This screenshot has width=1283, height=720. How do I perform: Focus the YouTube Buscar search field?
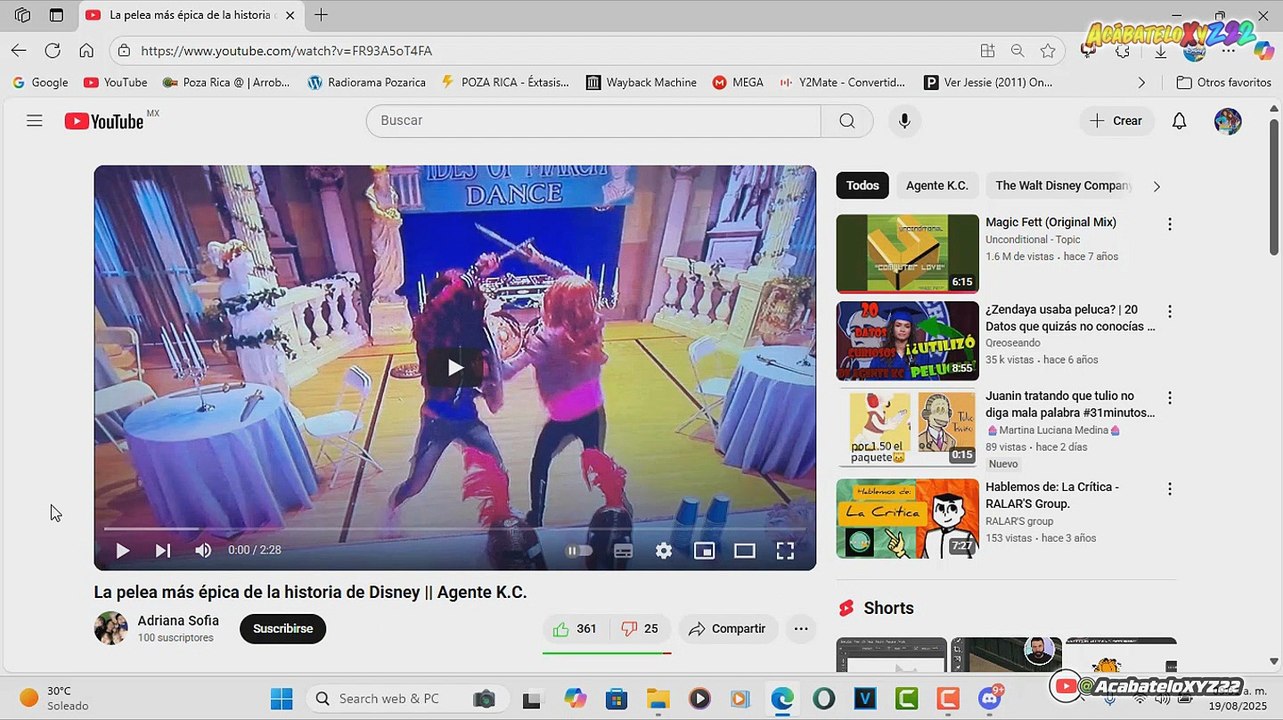[594, 121]
